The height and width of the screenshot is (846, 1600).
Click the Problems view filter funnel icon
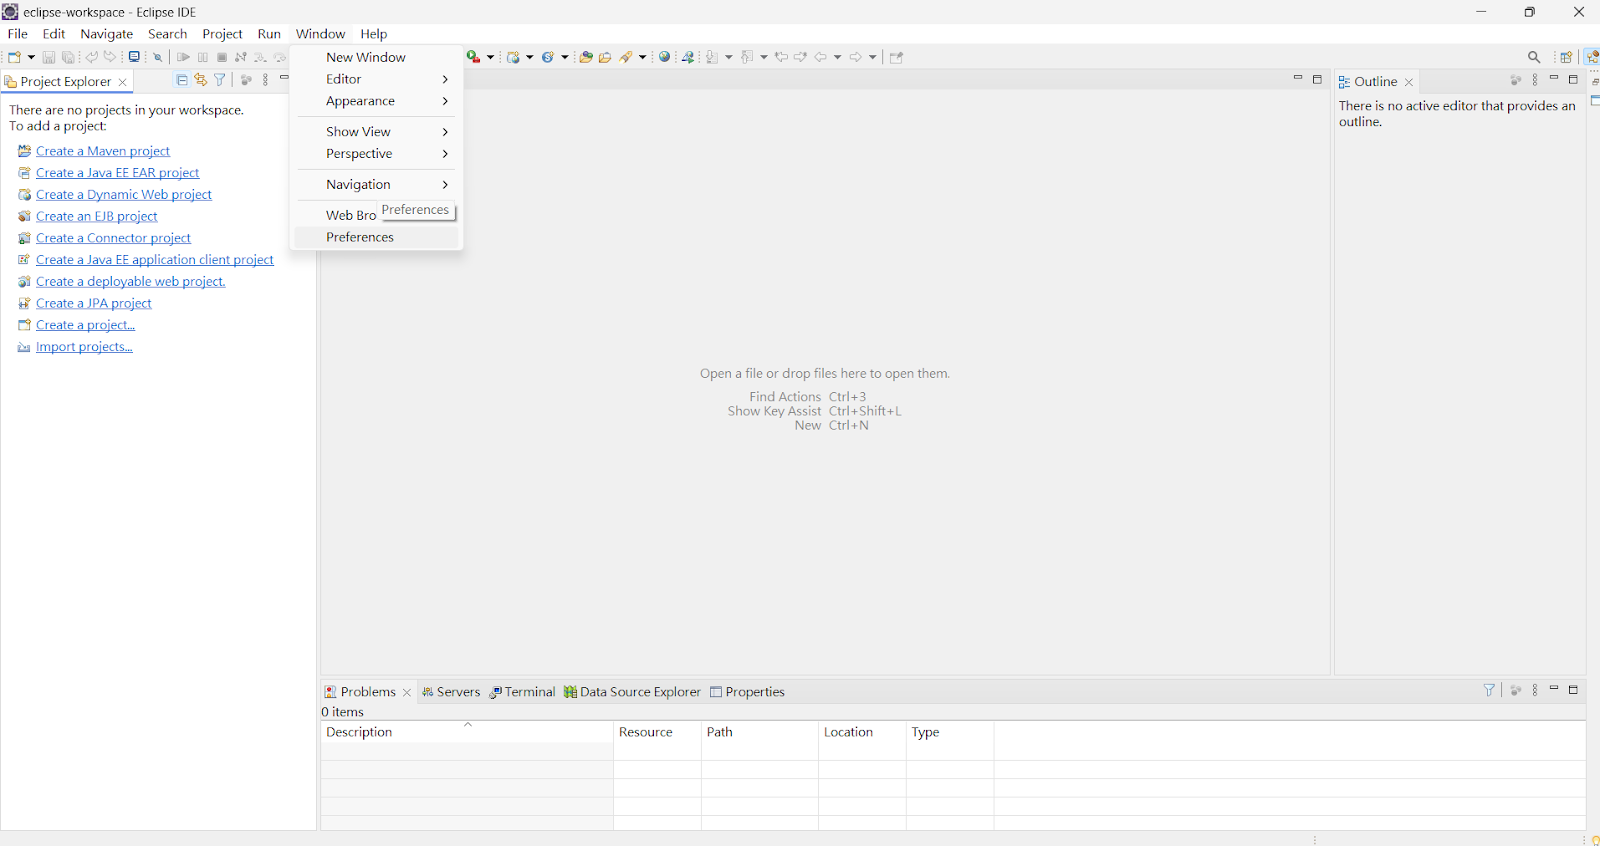pyautogui.click(x=1489, y=690)
